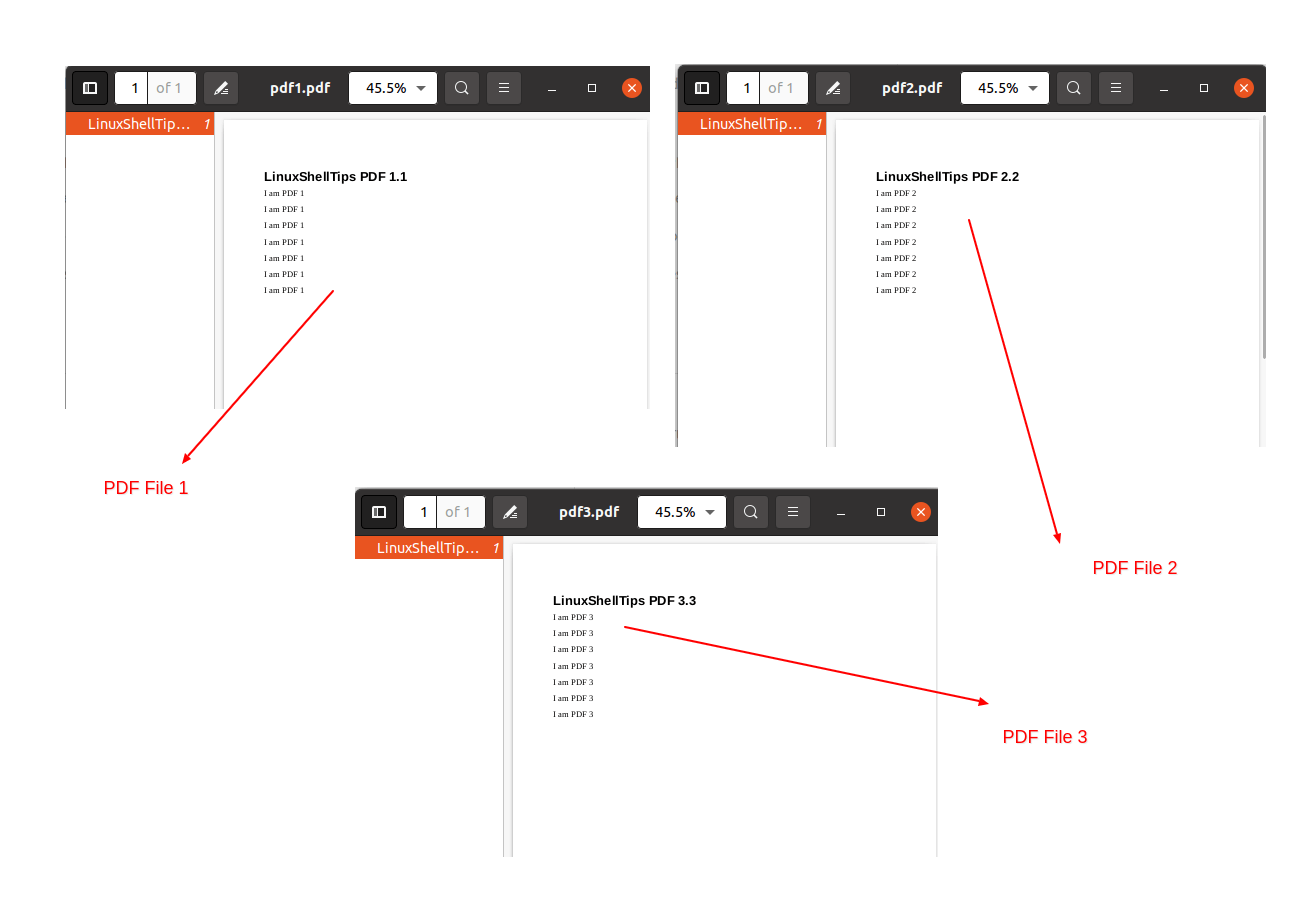
Task: Select LinuxShellTip outline entry in pdf3.pdf sidebar
Action: pyautogui.click(x=429, y=548)
